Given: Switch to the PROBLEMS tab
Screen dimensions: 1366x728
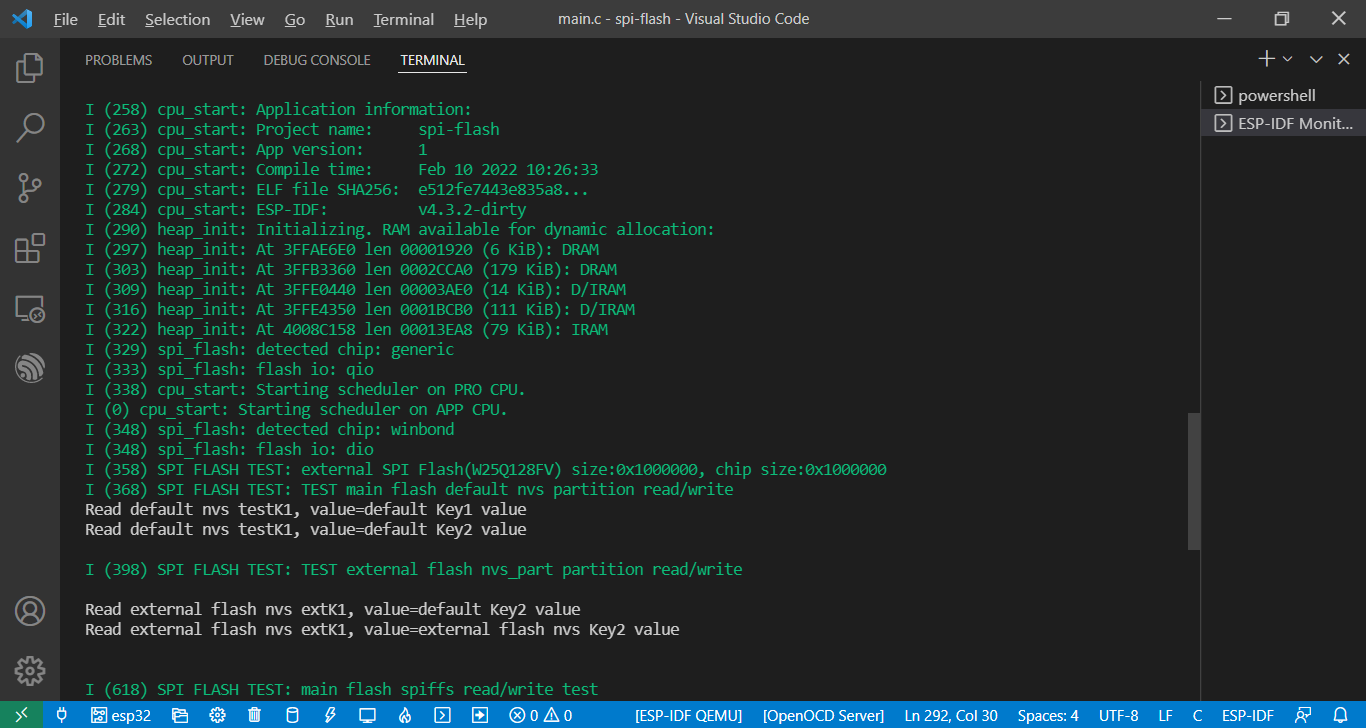Looking at the screenshot, I should pyautogui.click(x=119, y=60).
